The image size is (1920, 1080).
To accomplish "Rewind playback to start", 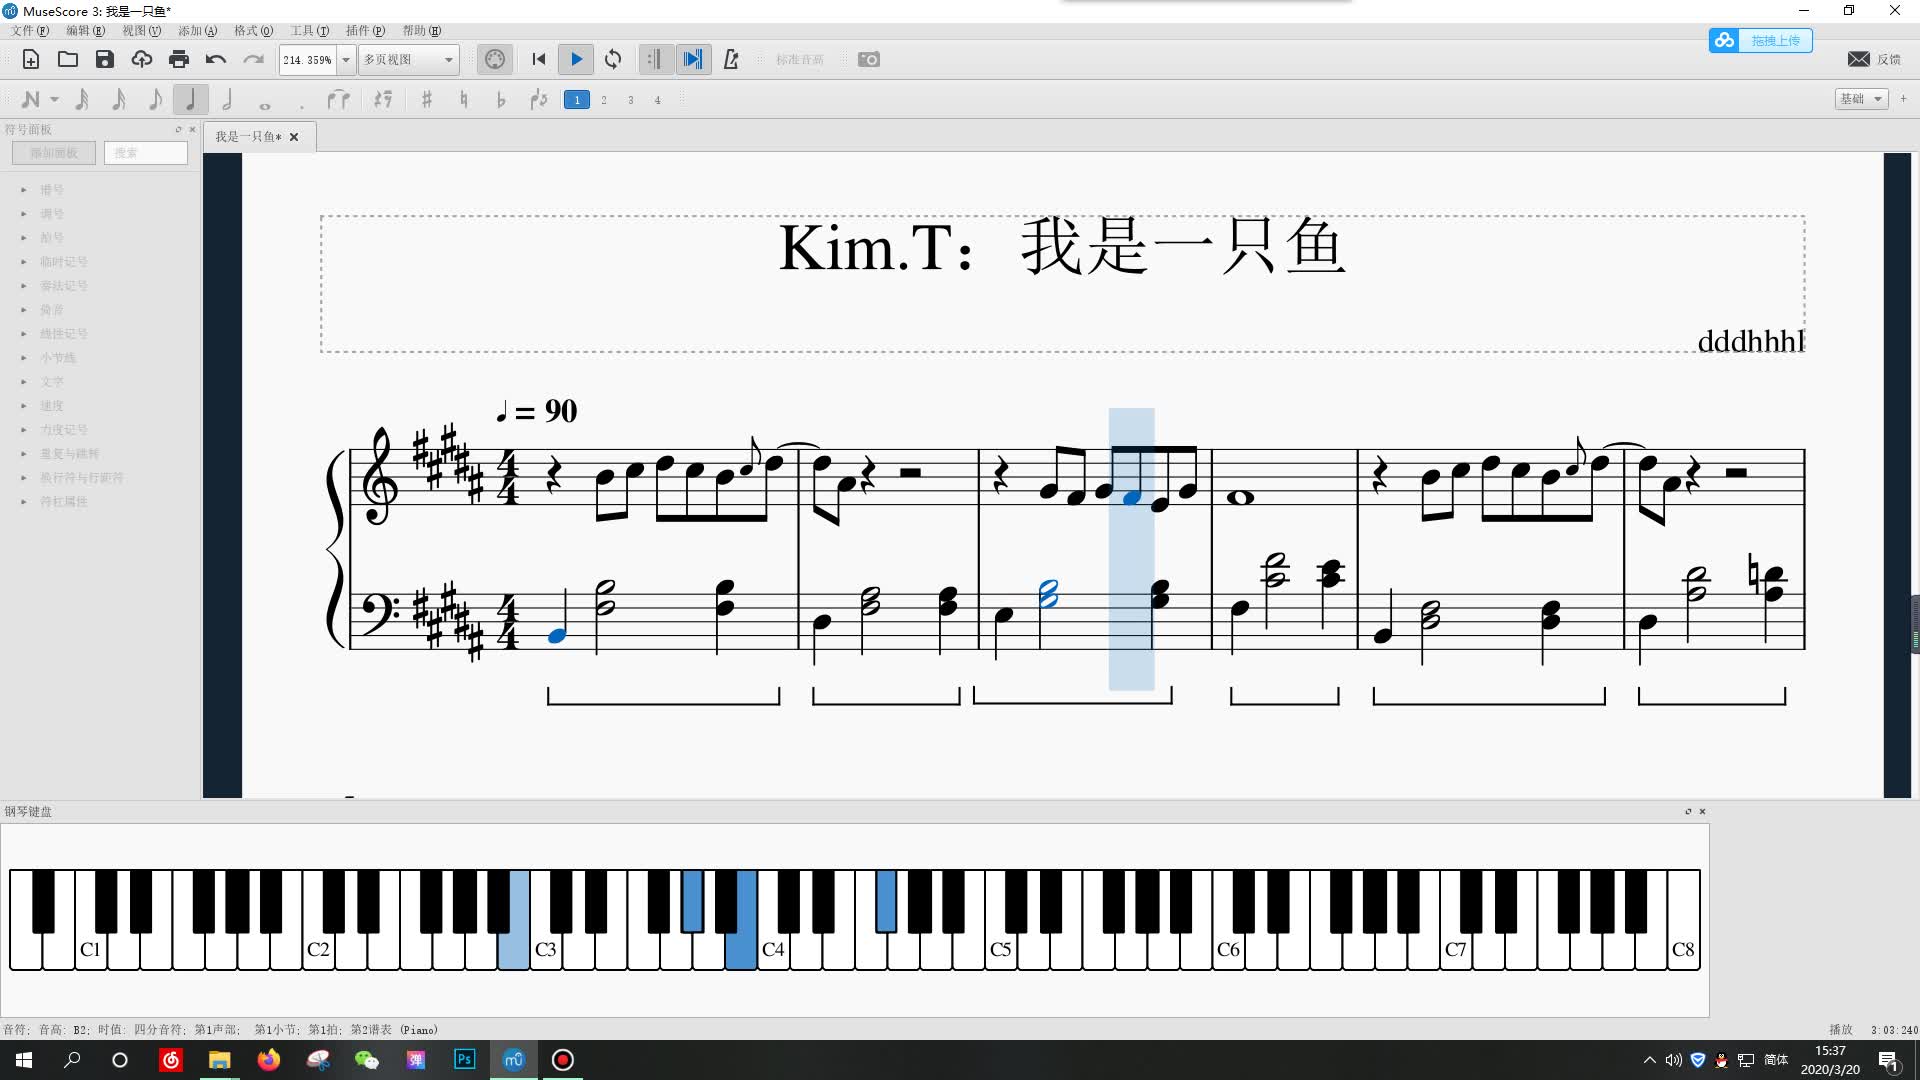I will (x=539, y=59).
